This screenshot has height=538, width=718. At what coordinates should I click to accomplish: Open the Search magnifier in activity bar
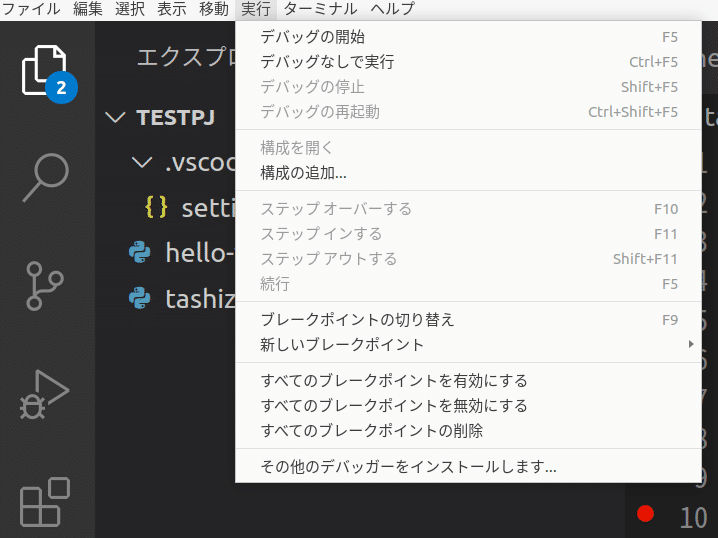pos(45,177)
